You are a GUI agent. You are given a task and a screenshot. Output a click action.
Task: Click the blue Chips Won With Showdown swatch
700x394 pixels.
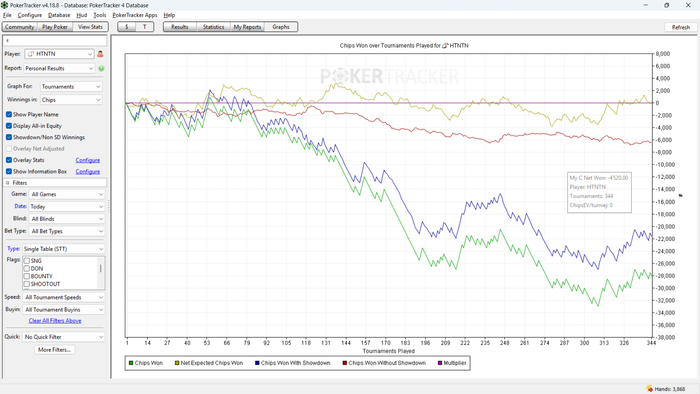coord(257,363)
